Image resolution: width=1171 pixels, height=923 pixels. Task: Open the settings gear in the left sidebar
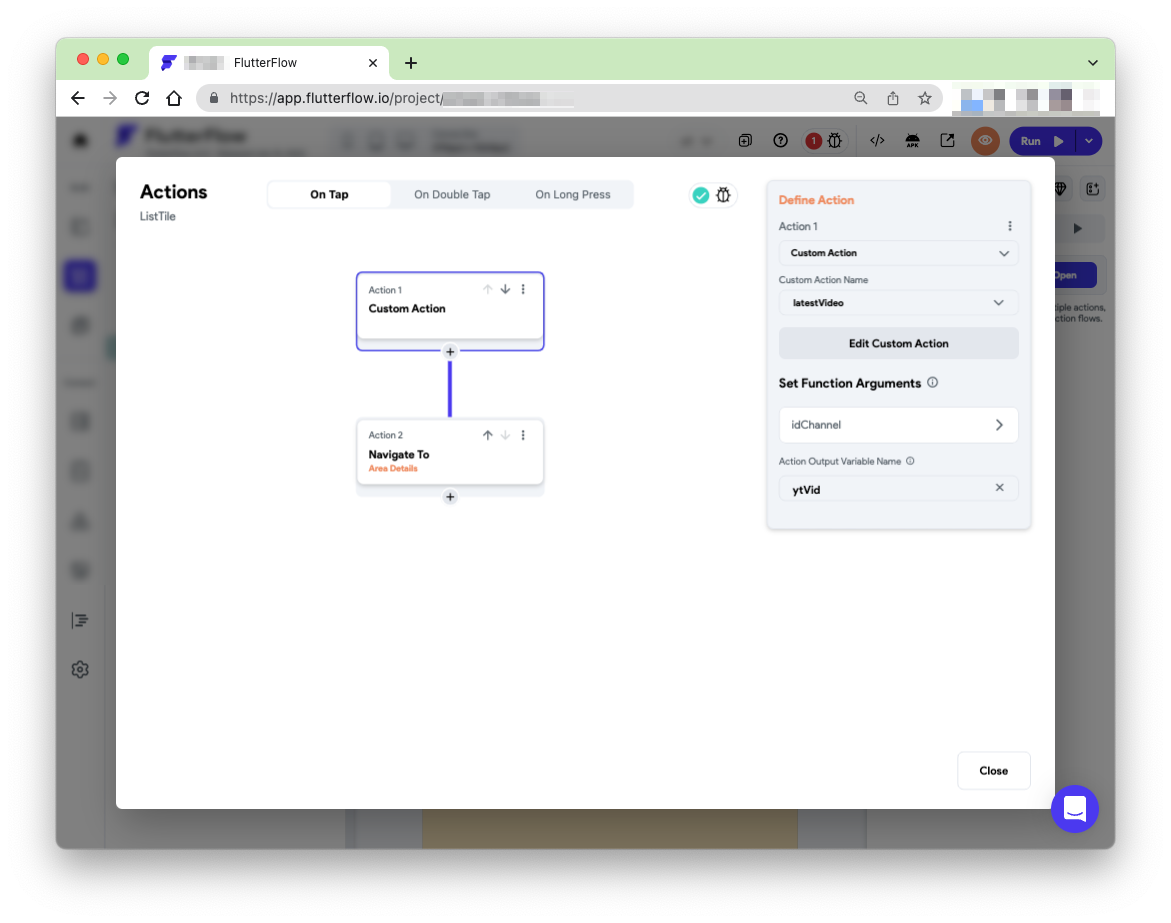coord(80,669)
